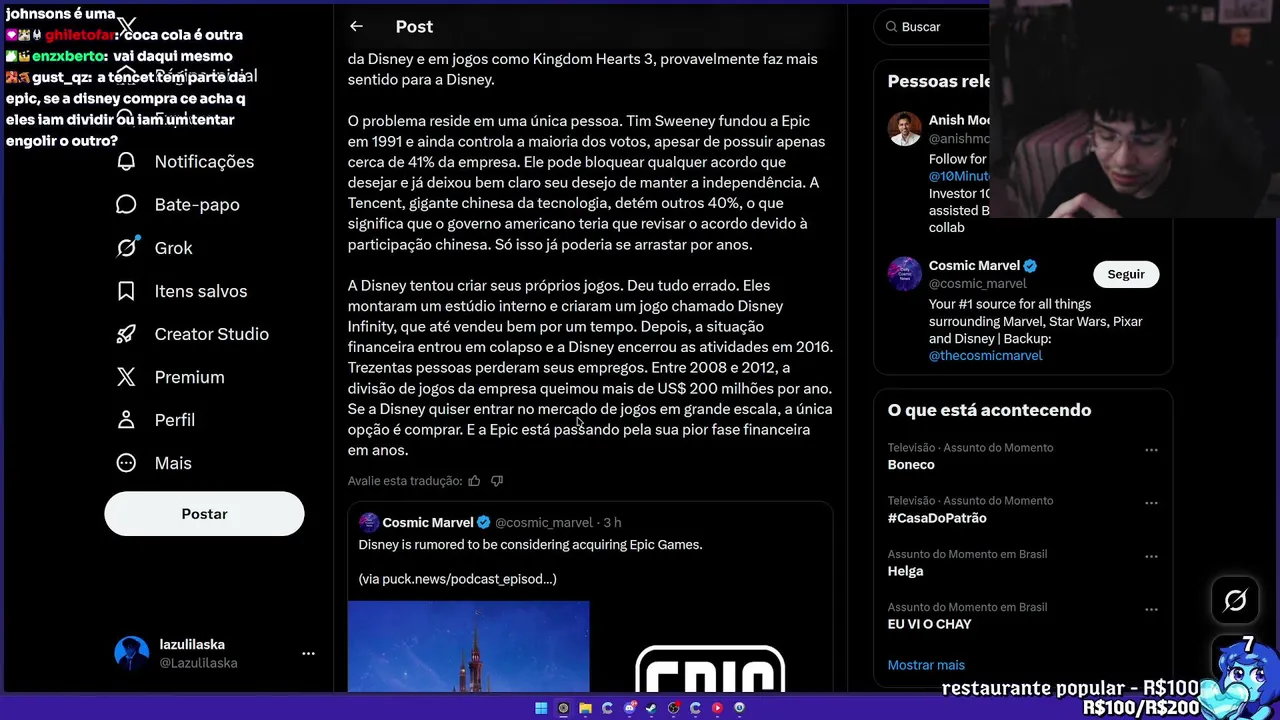Go back using the Post arrow
The height and width of the screenshot is (720, 1280).
click(356, 26)
